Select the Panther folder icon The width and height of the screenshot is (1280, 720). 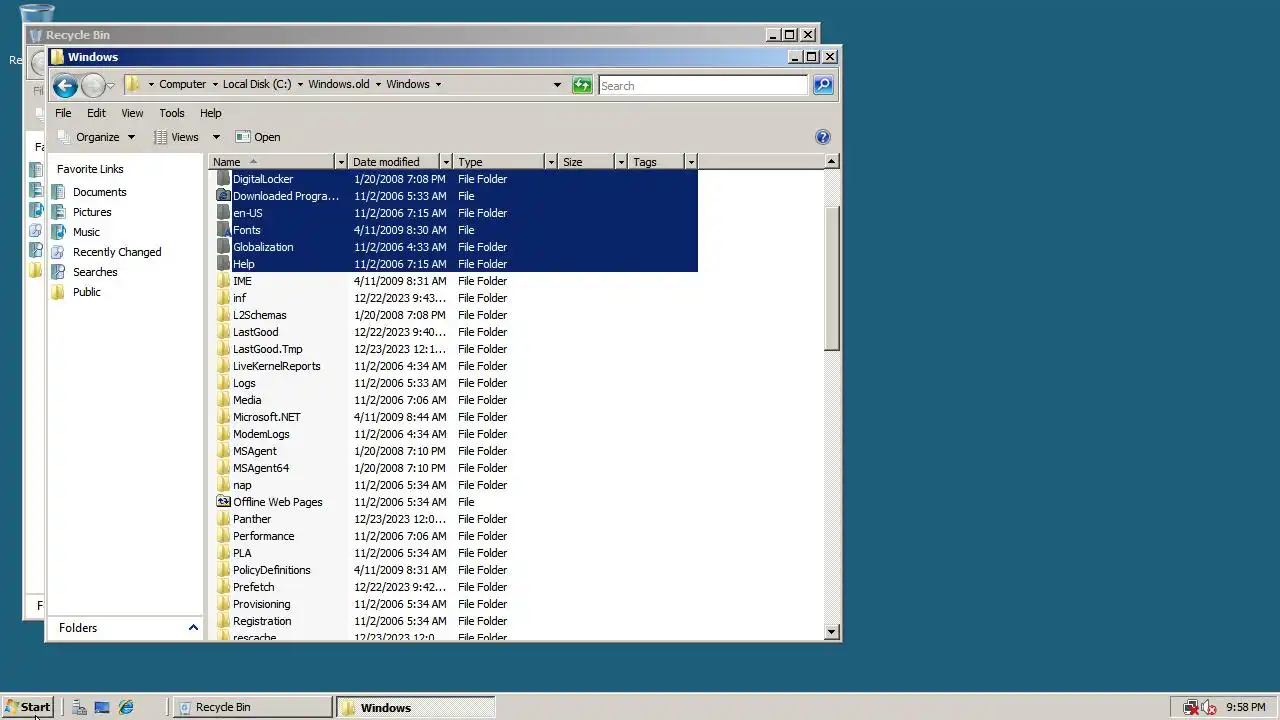pyautogui.click(x=224, y=519)
